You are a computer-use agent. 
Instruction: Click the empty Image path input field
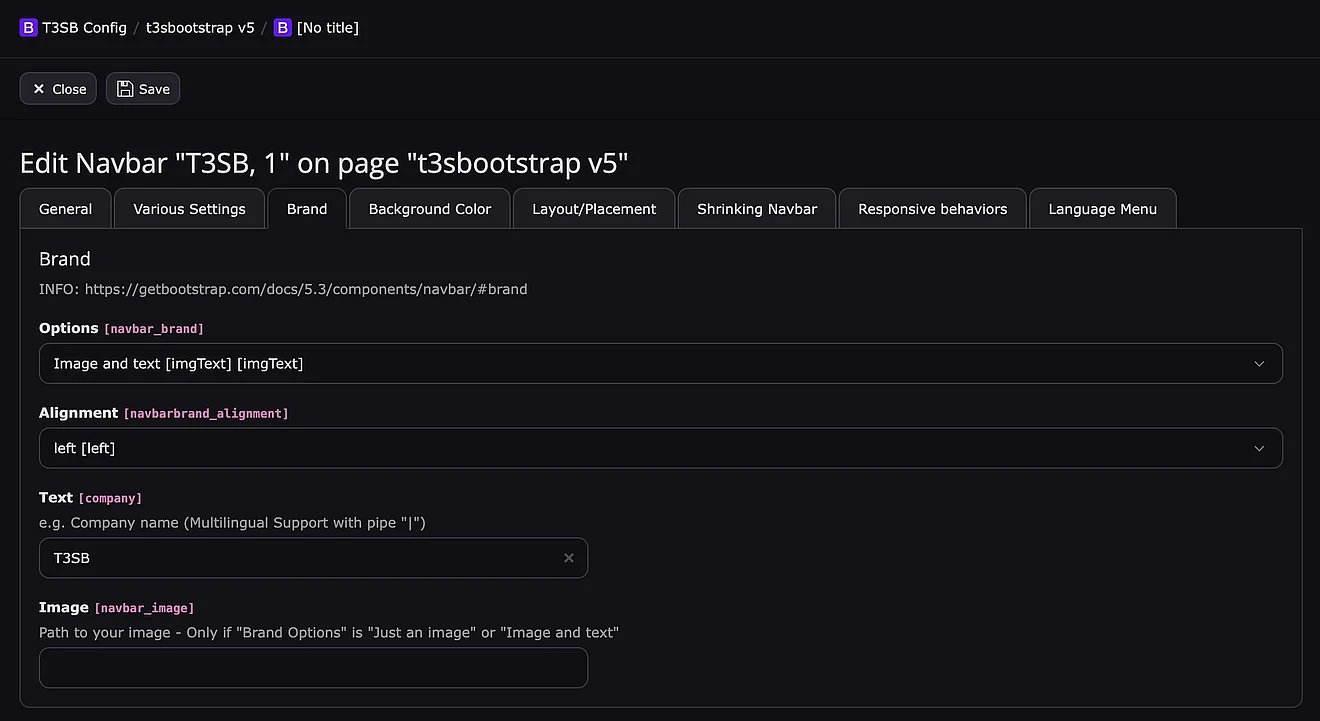[x=313, y=668]
